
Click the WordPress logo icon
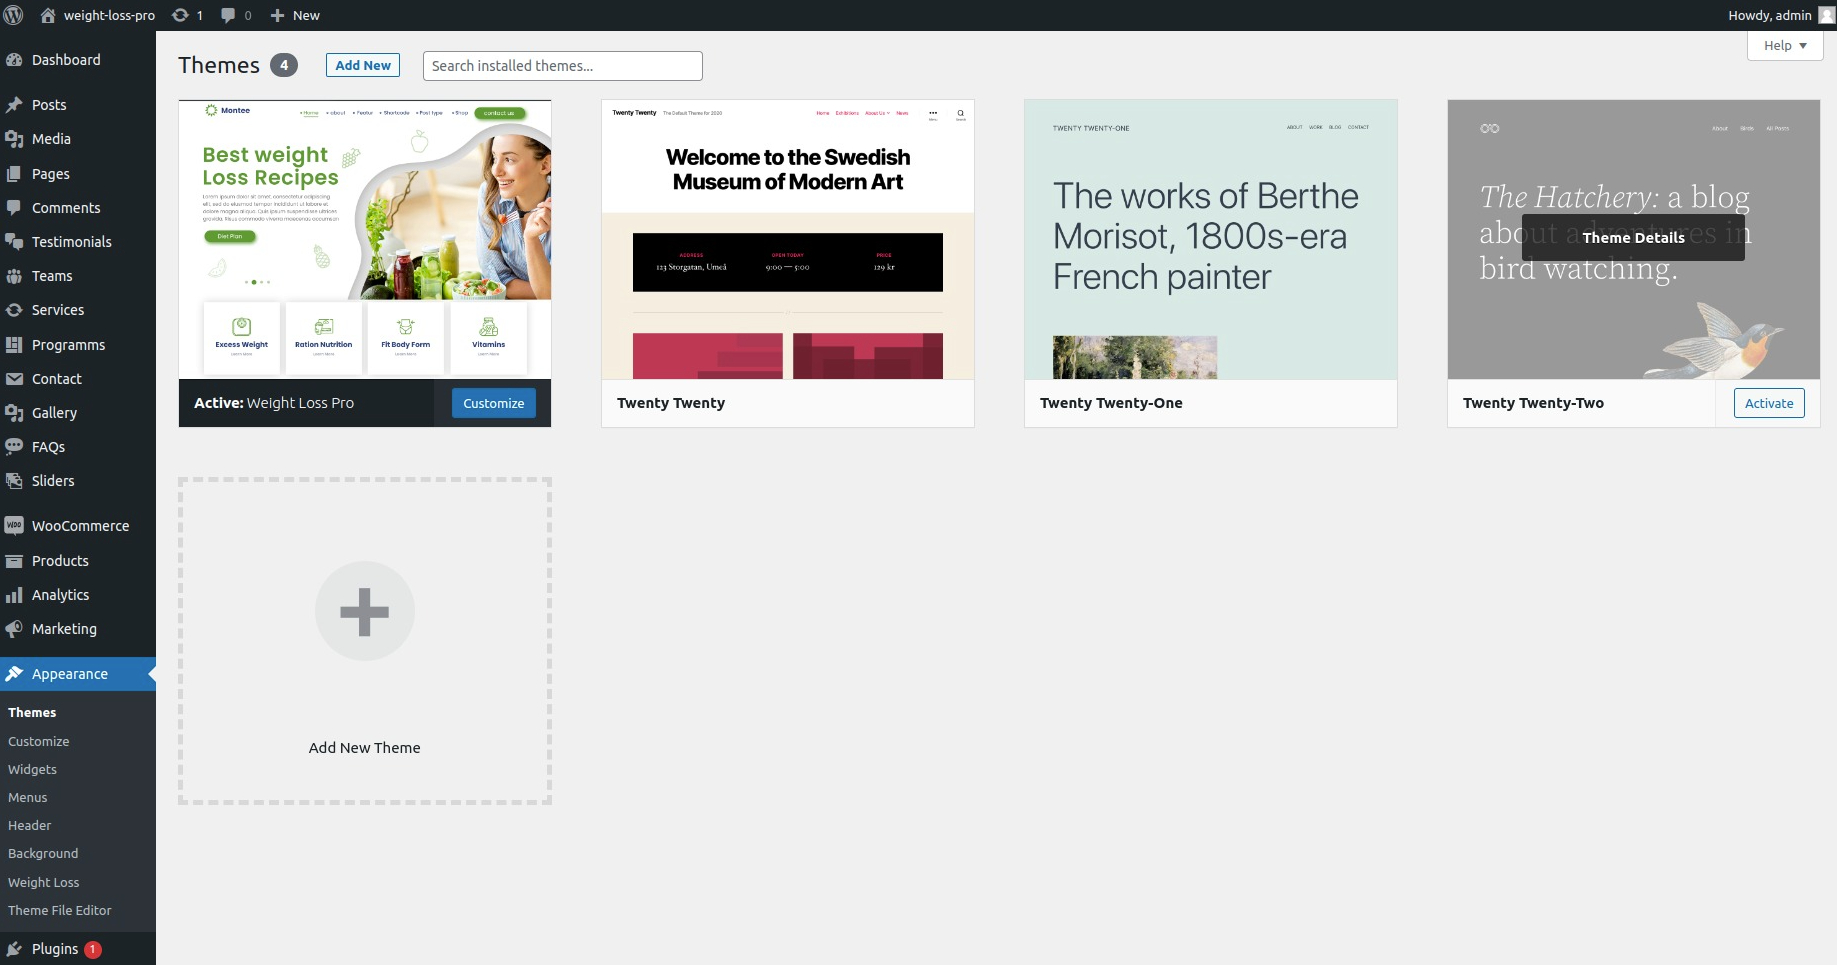[x=14, y=15]
